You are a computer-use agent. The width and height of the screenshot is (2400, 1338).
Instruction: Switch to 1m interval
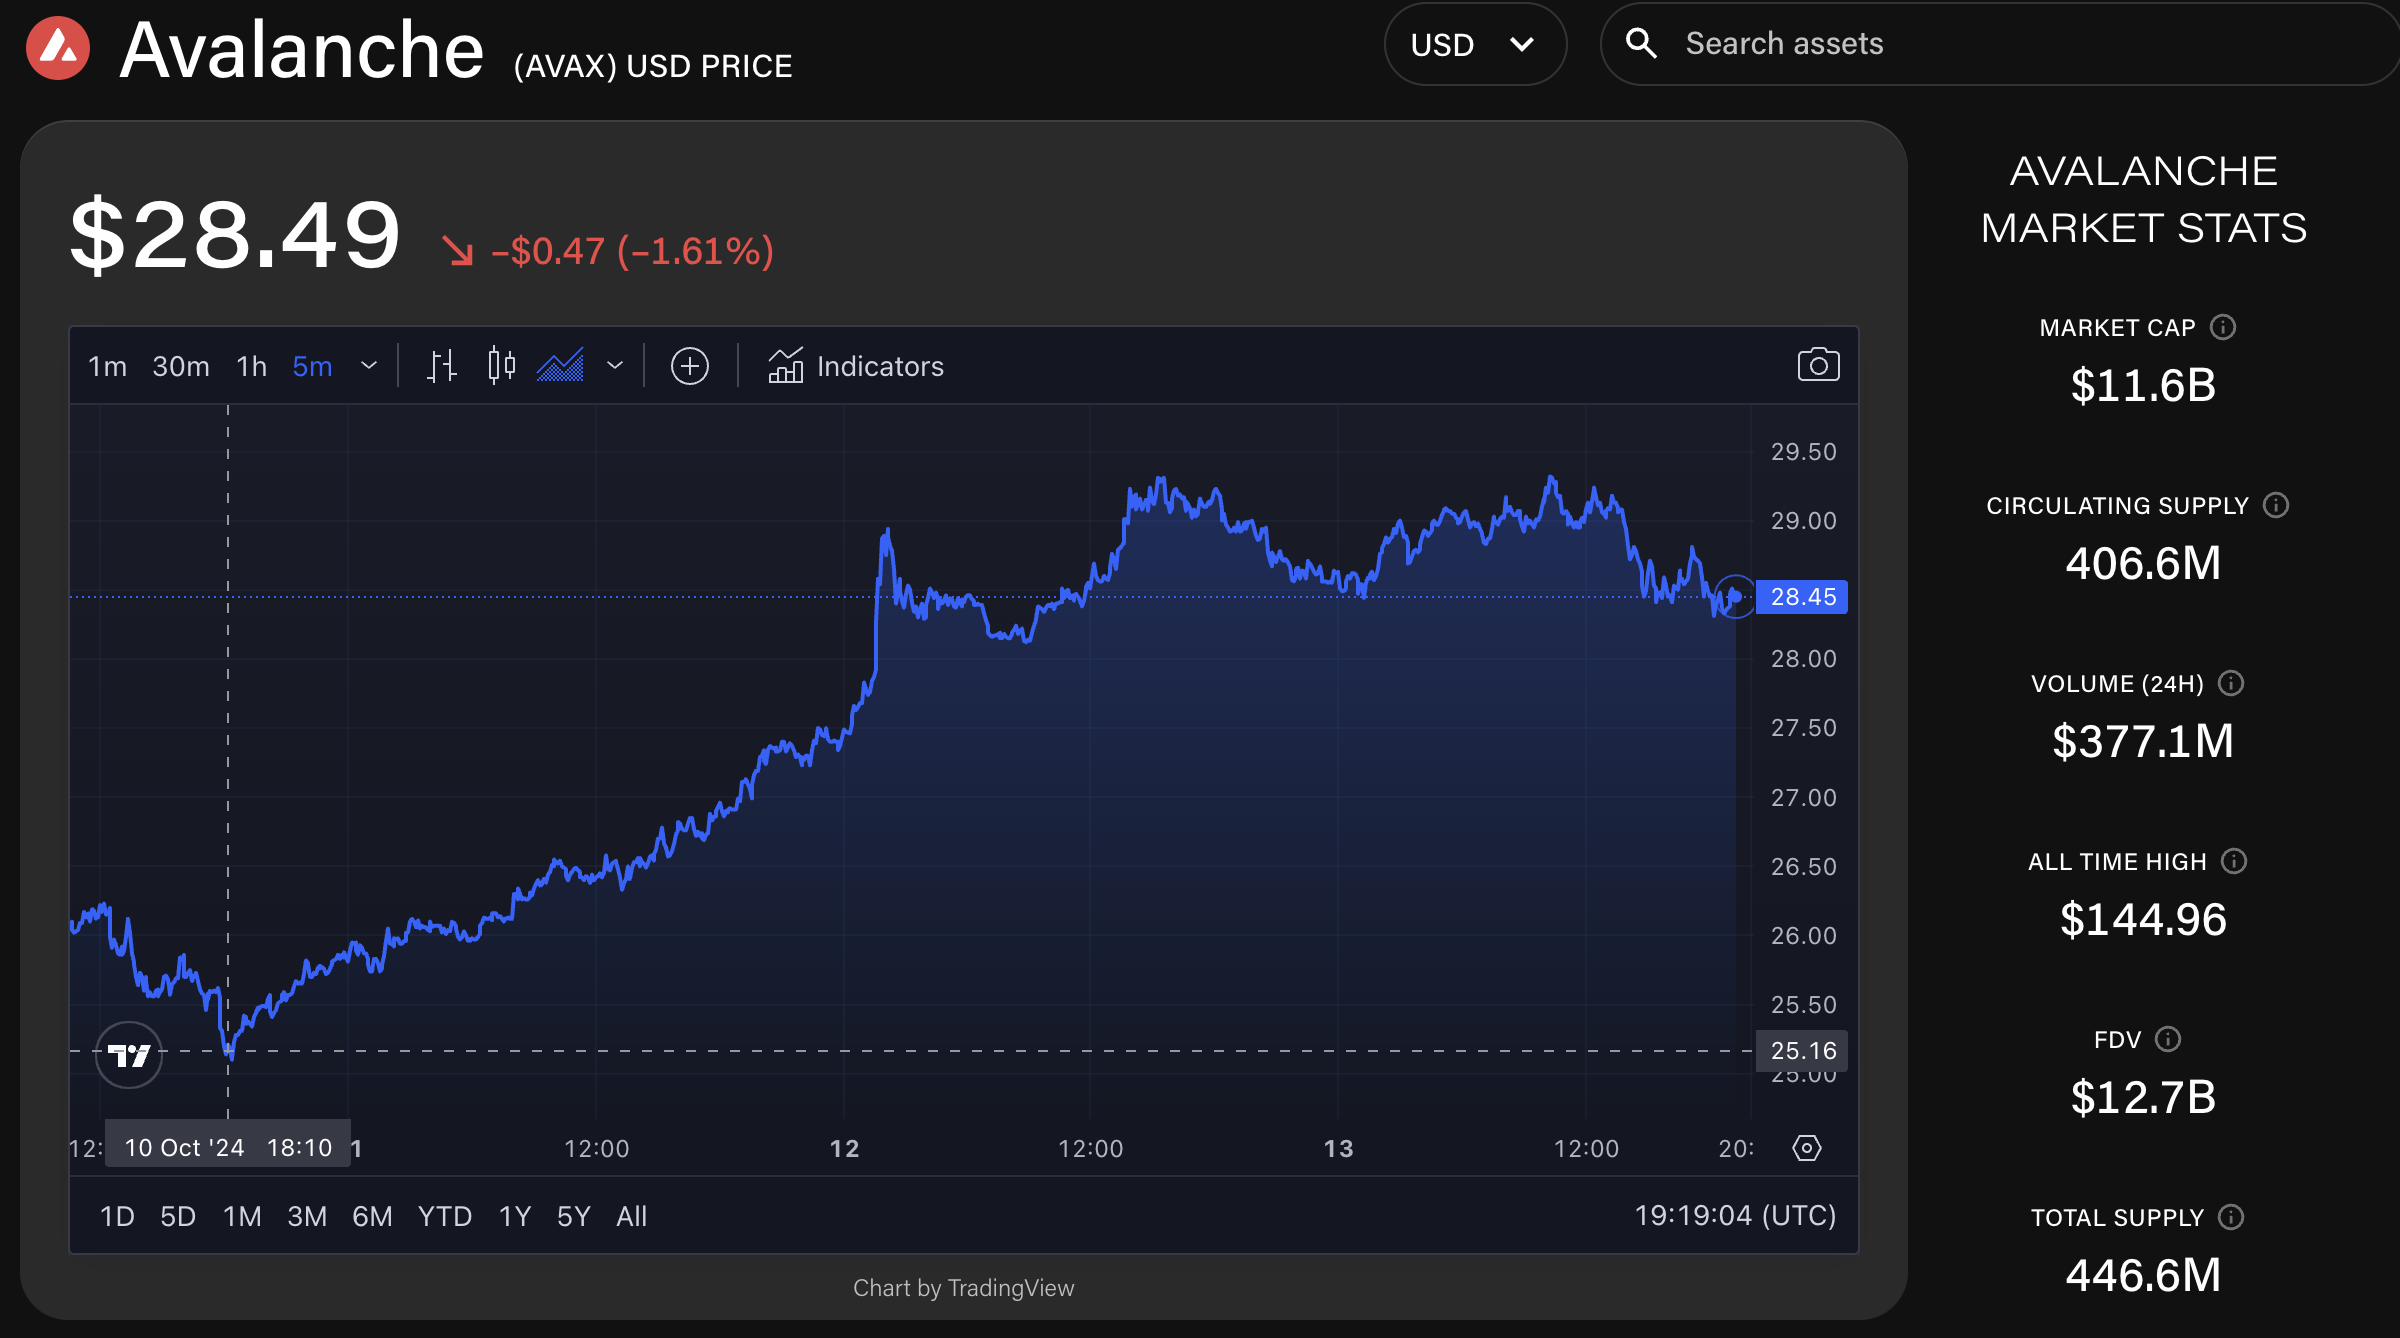point(107,366)
